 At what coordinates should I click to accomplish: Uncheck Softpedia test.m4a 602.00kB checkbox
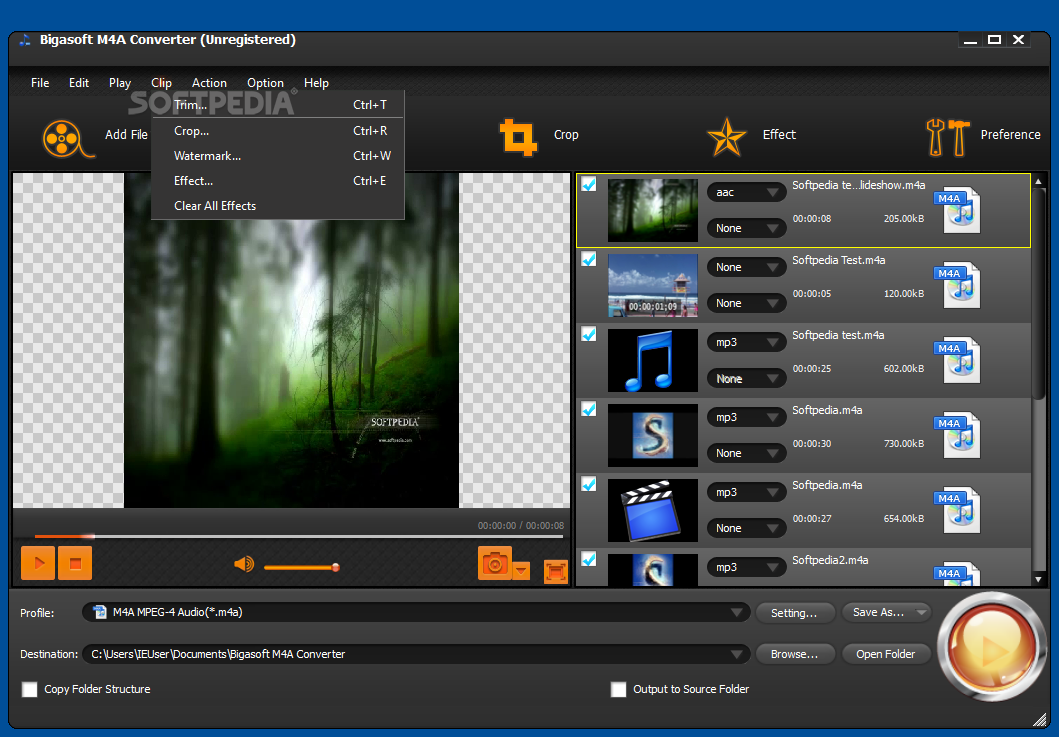click(589, 334)
